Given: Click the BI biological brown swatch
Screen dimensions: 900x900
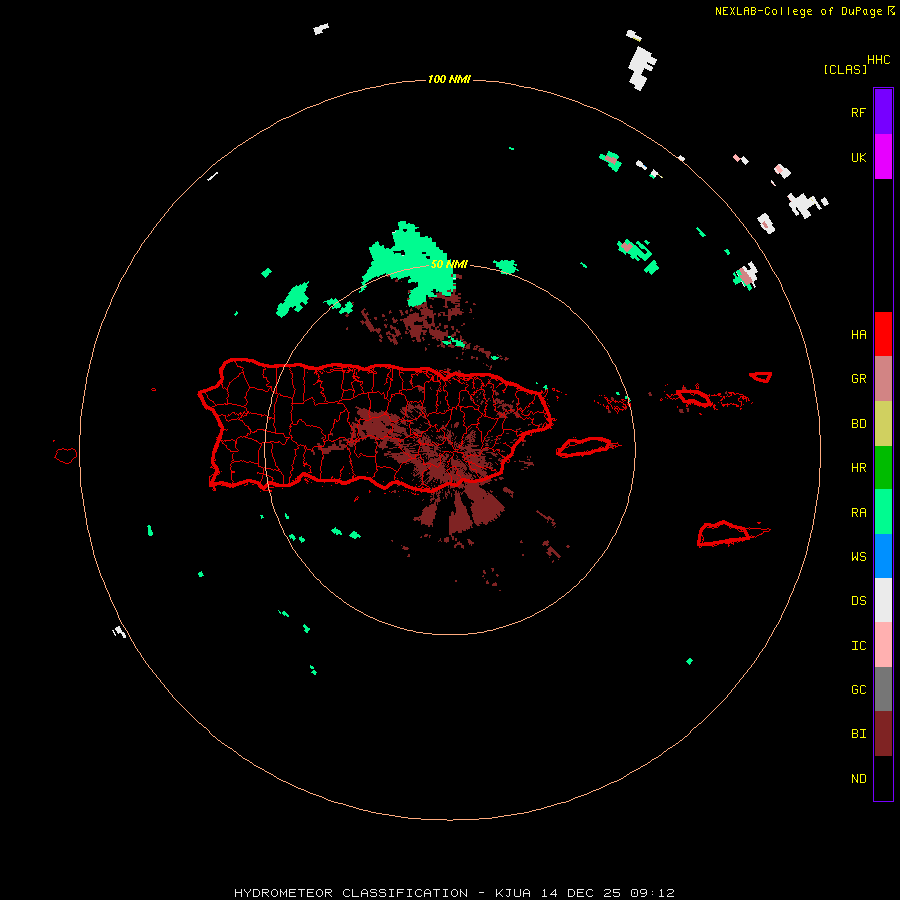Looking at the screenshot, I should (x=883, y=734).
